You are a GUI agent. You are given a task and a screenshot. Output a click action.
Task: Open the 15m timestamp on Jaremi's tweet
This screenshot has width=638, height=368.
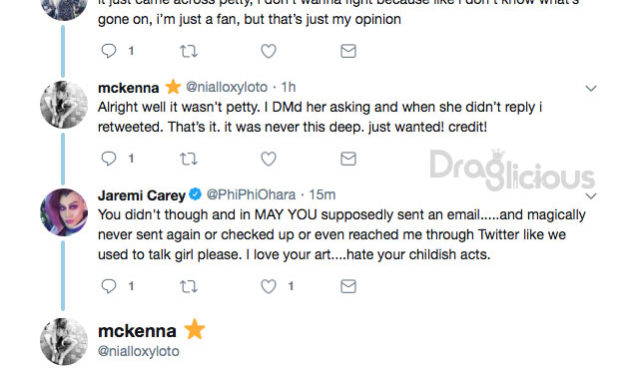pyautogui.click(x=322, y=195)
